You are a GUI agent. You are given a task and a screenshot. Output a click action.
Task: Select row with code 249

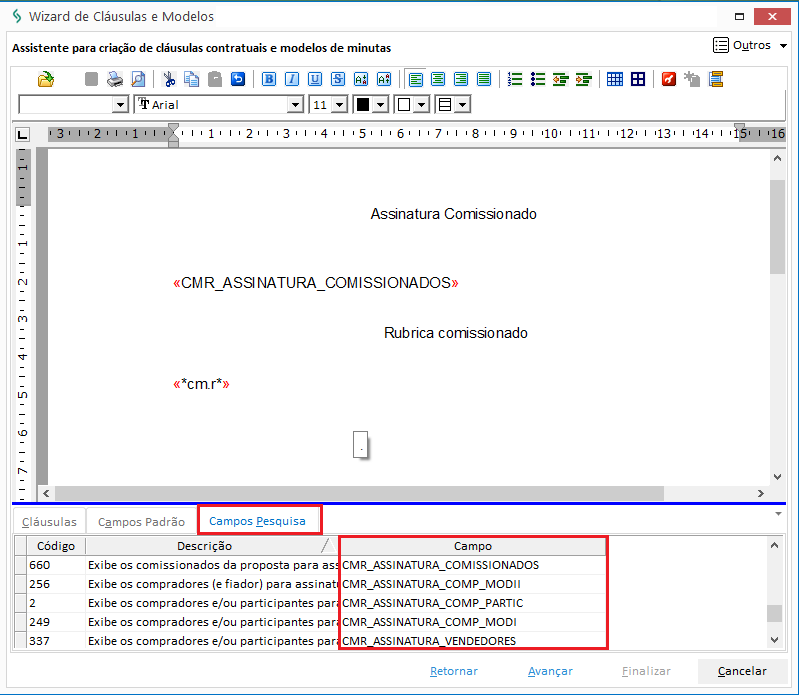tap(310, 622)
